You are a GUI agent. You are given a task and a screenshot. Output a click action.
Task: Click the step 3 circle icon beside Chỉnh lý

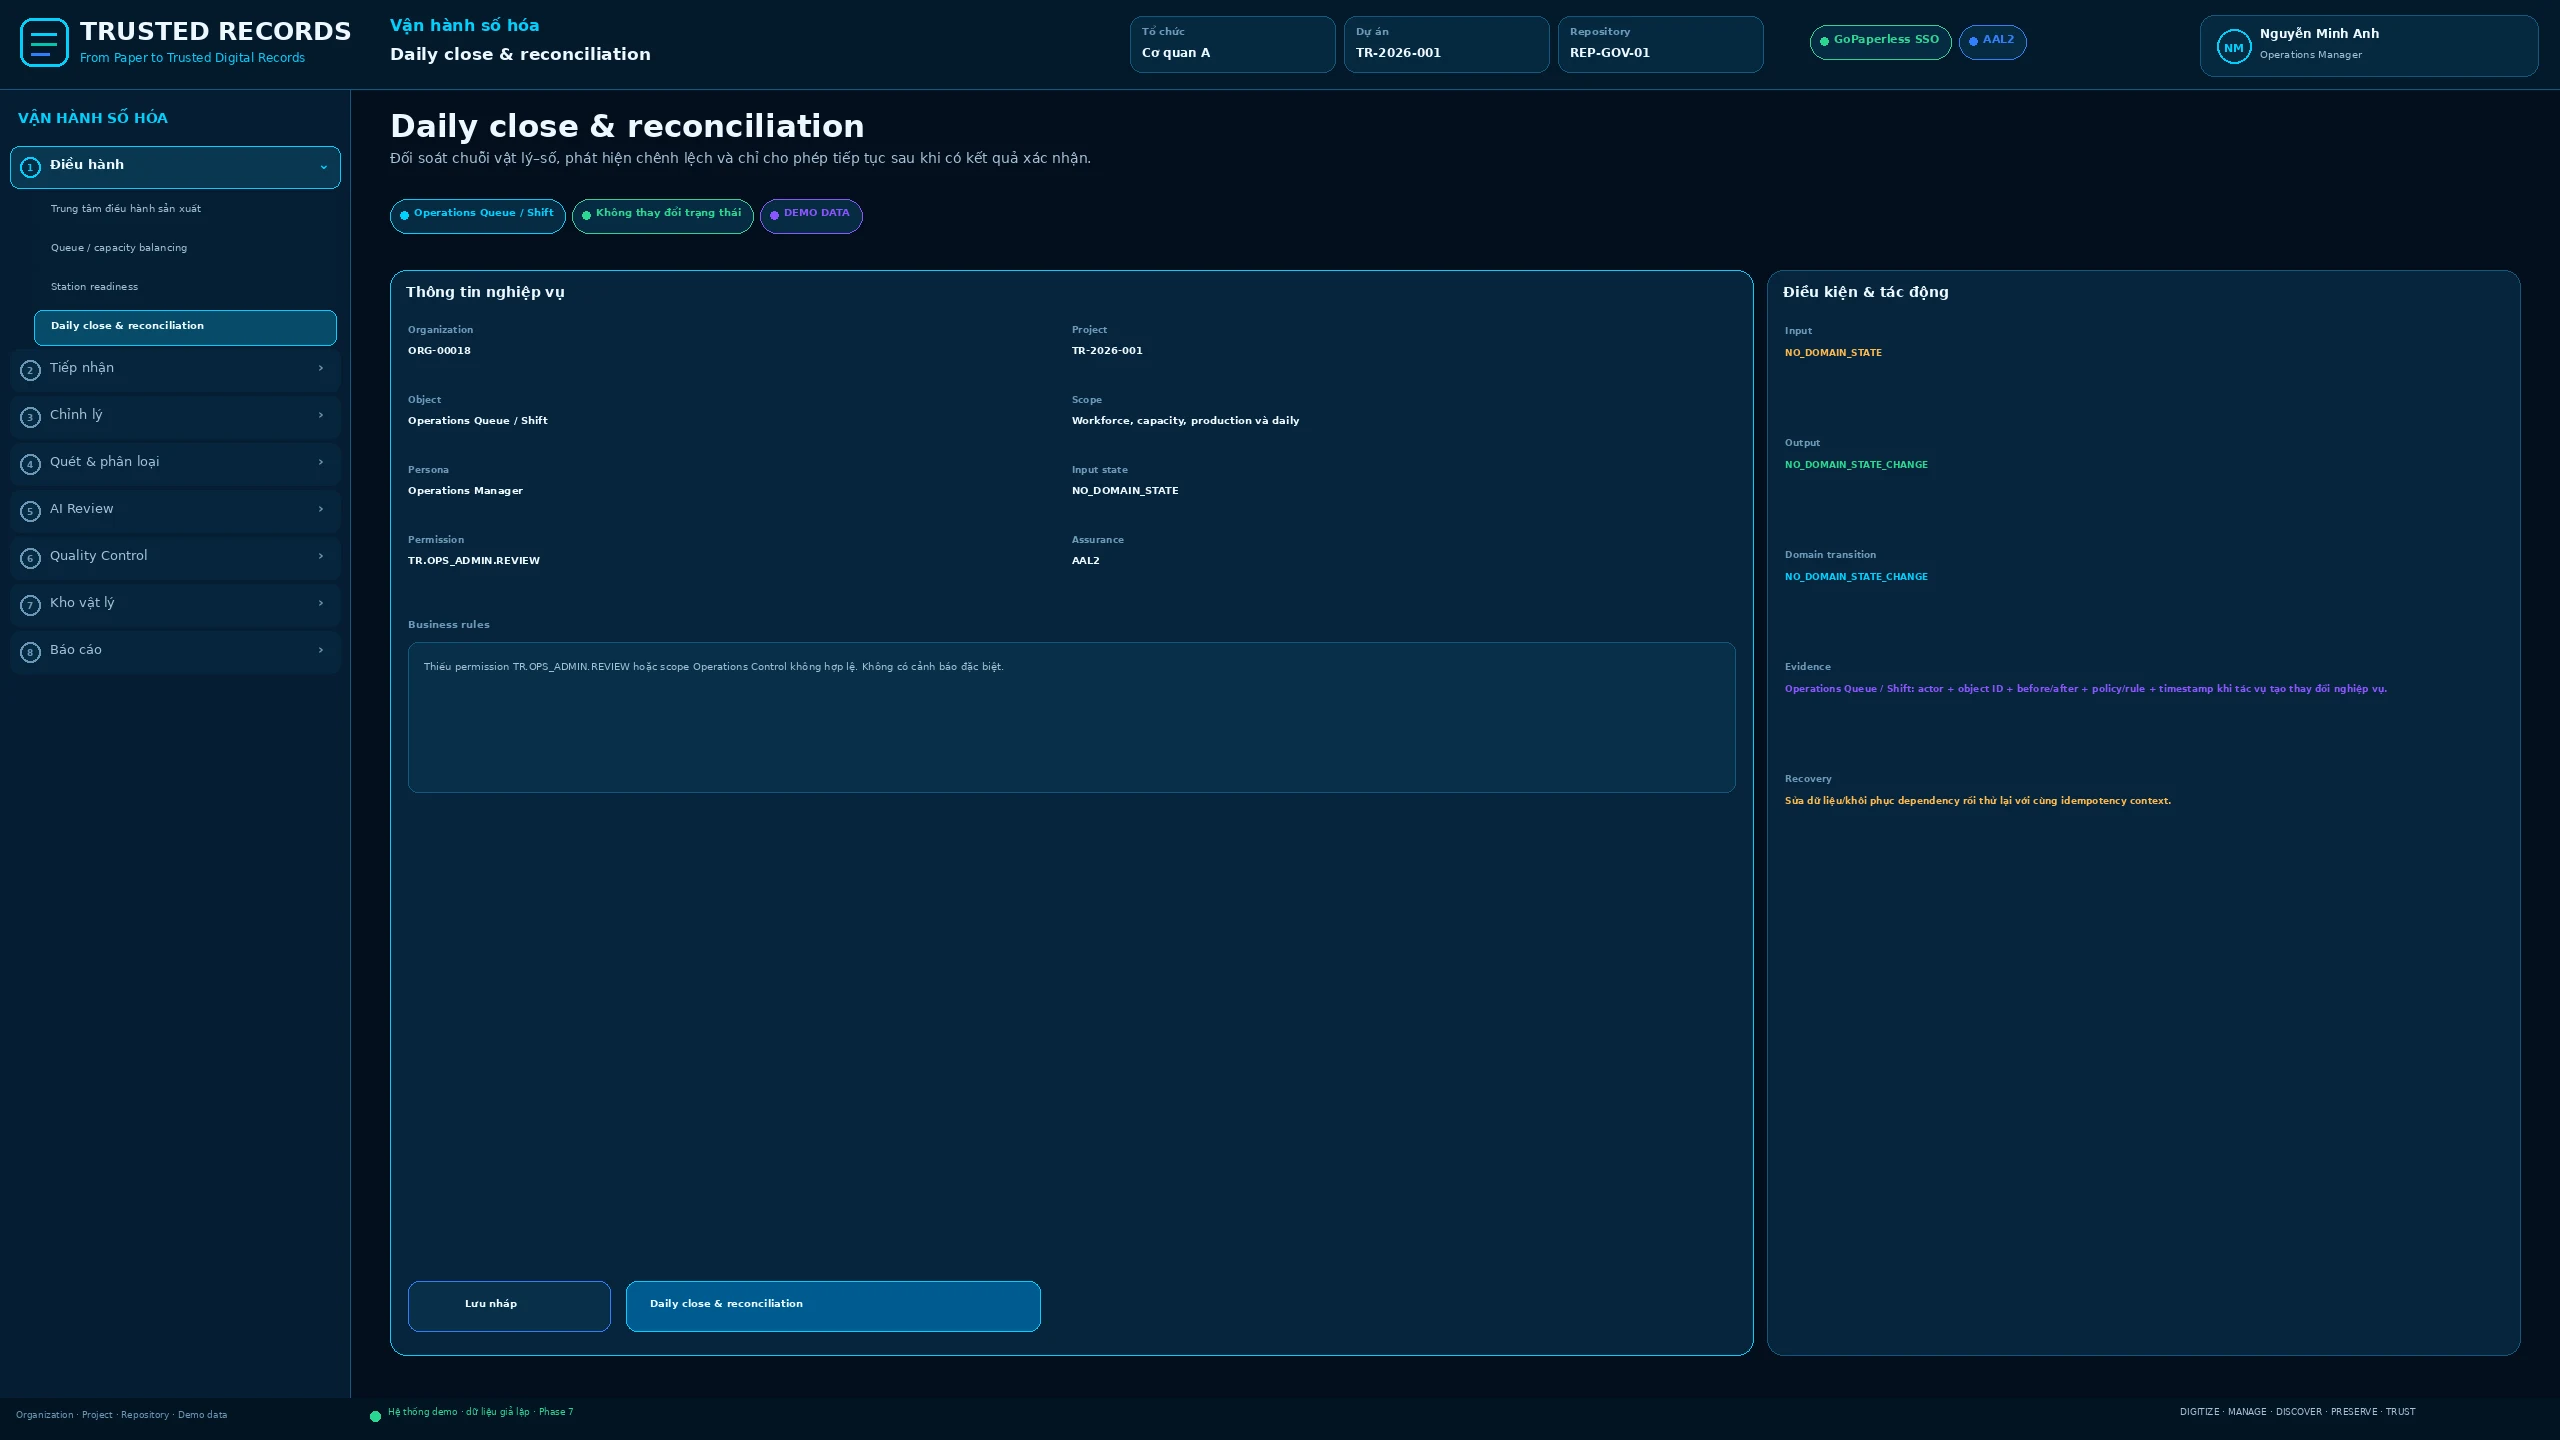coord(30,417)
